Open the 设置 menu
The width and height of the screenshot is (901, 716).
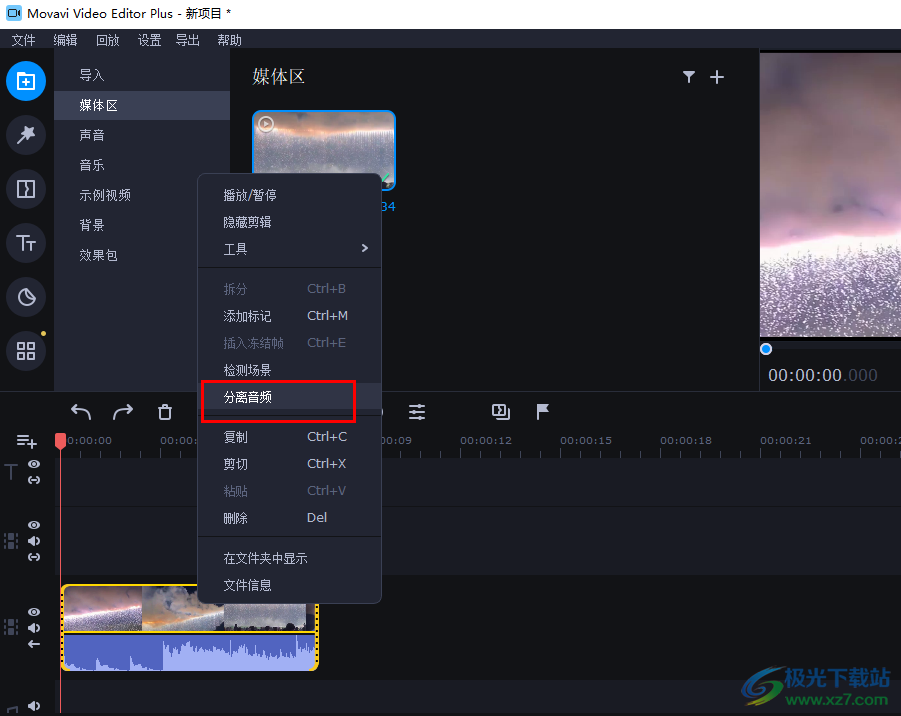pyautogui.click(x=149, y=40)
